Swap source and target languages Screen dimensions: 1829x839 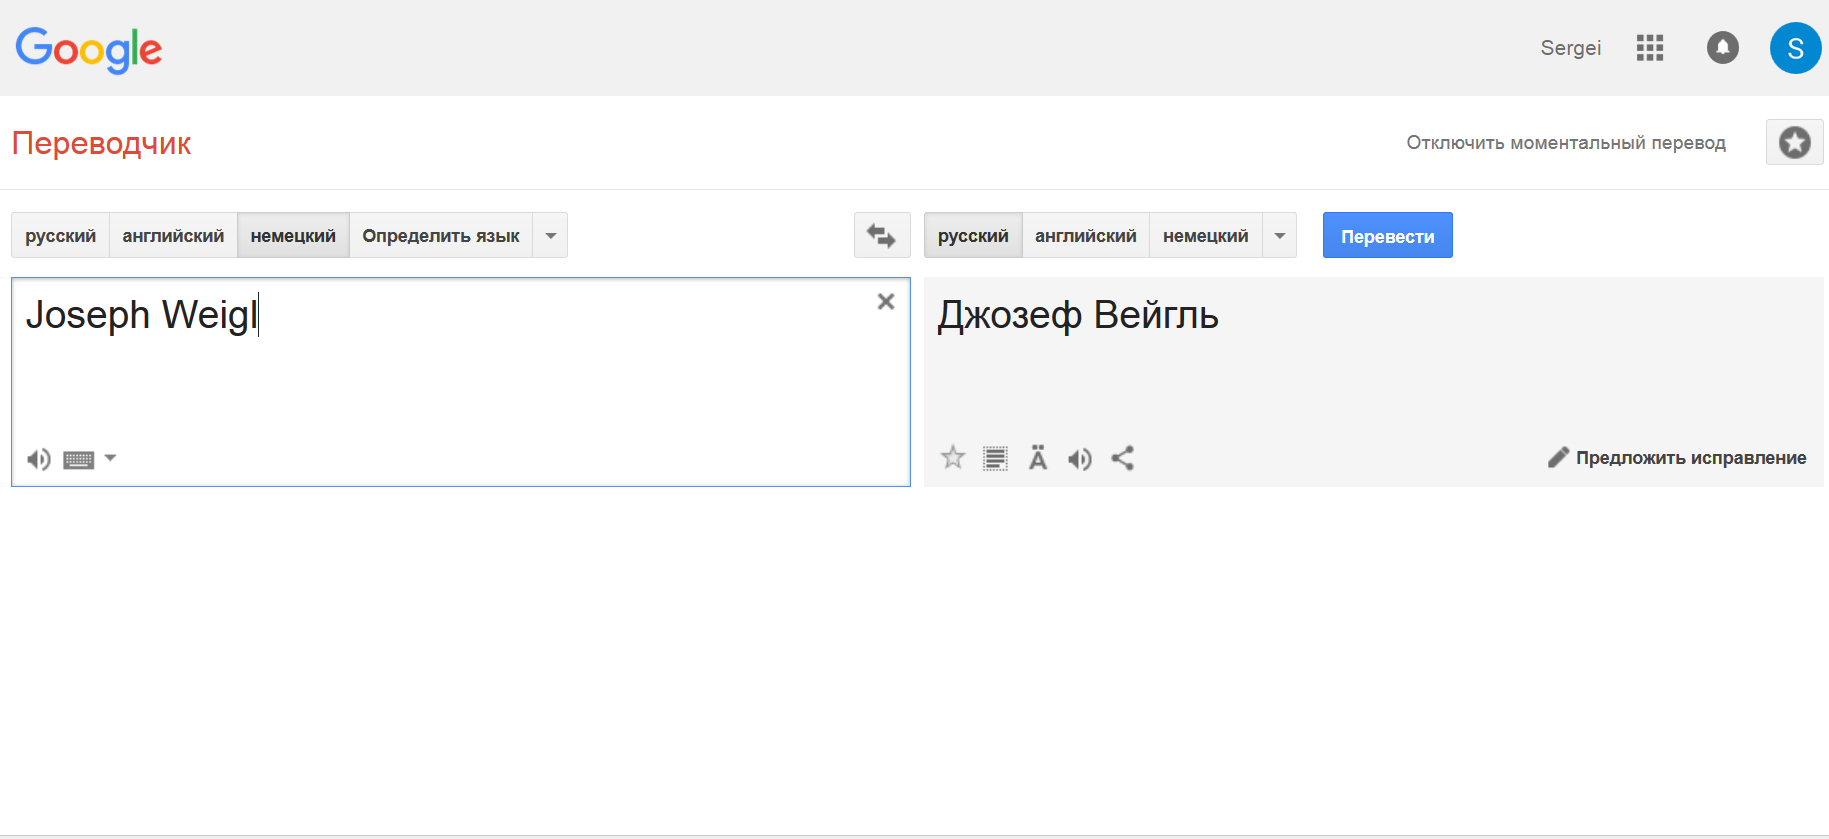881,236
